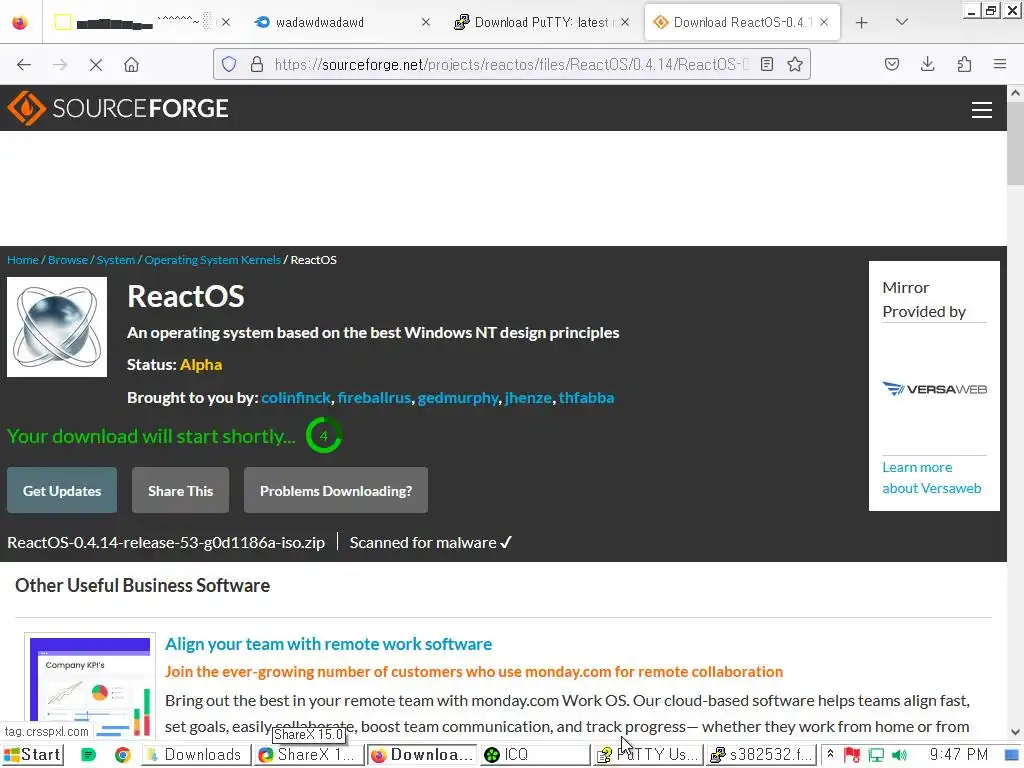Viewport: 1024px width, 768px height.
Task: Close the Download ReactOS tab
Action: point(824,22)
